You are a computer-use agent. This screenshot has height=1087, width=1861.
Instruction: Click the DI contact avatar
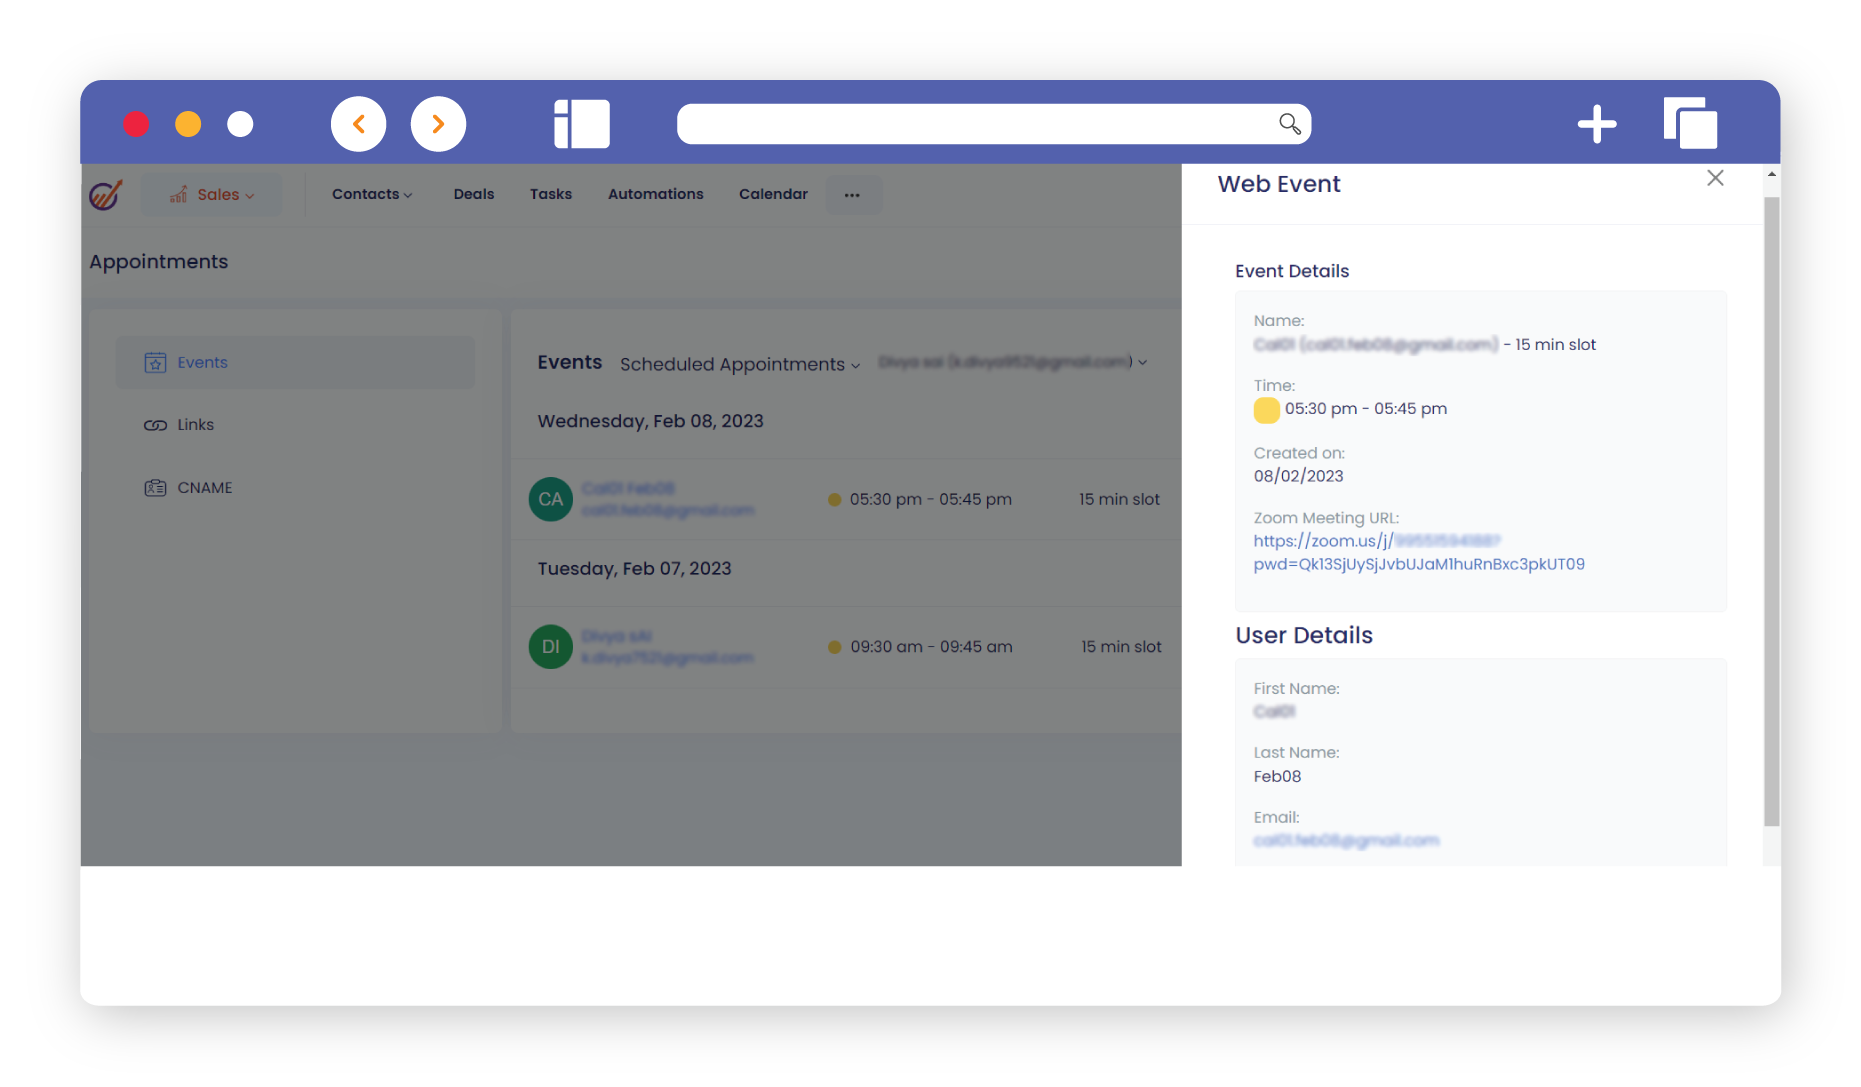pos(550,647)
